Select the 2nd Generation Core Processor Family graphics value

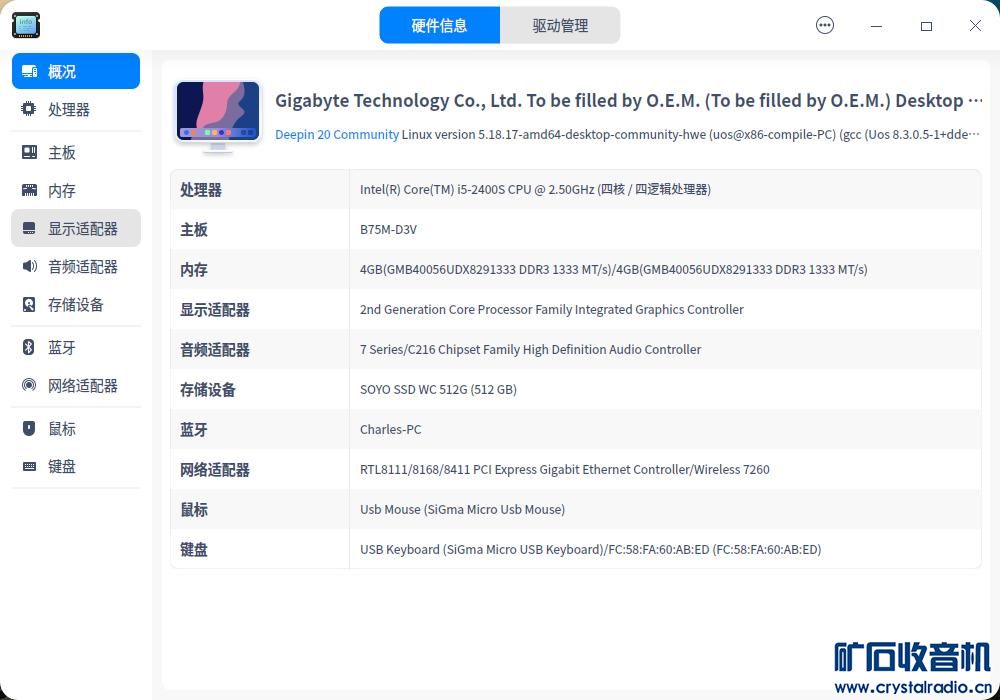click(x=552, y=310)
